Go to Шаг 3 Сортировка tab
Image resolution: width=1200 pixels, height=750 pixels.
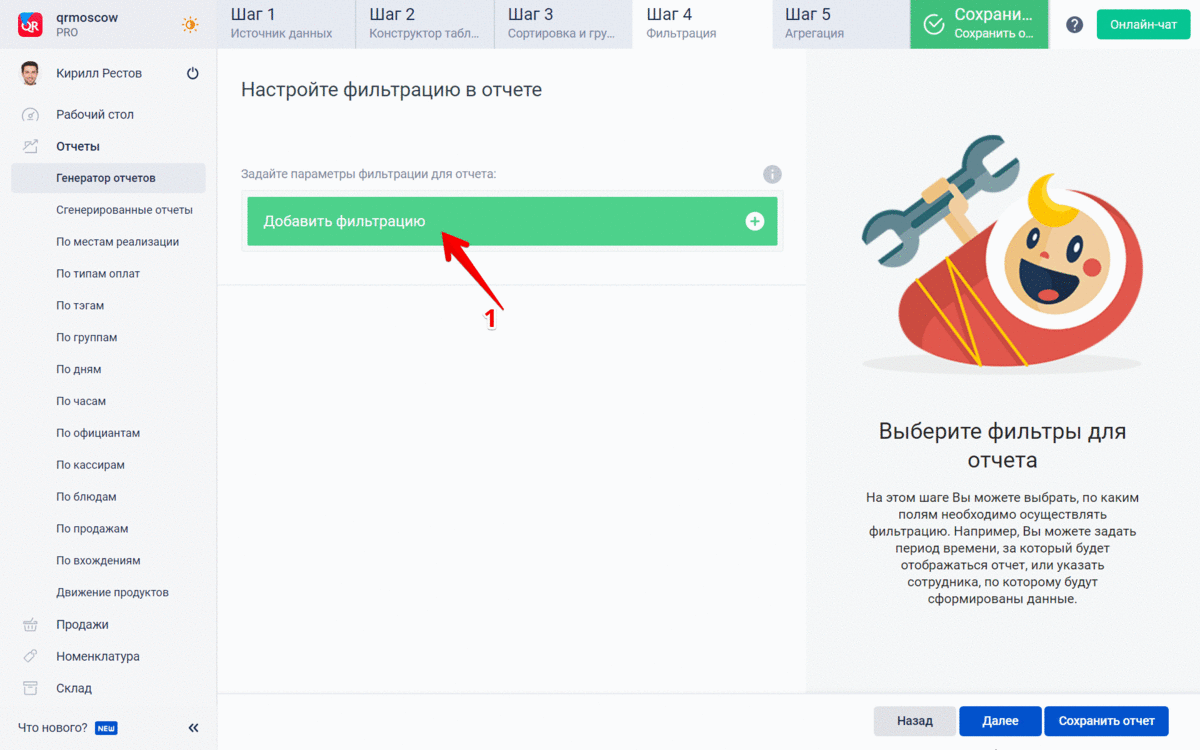[563, 24]
